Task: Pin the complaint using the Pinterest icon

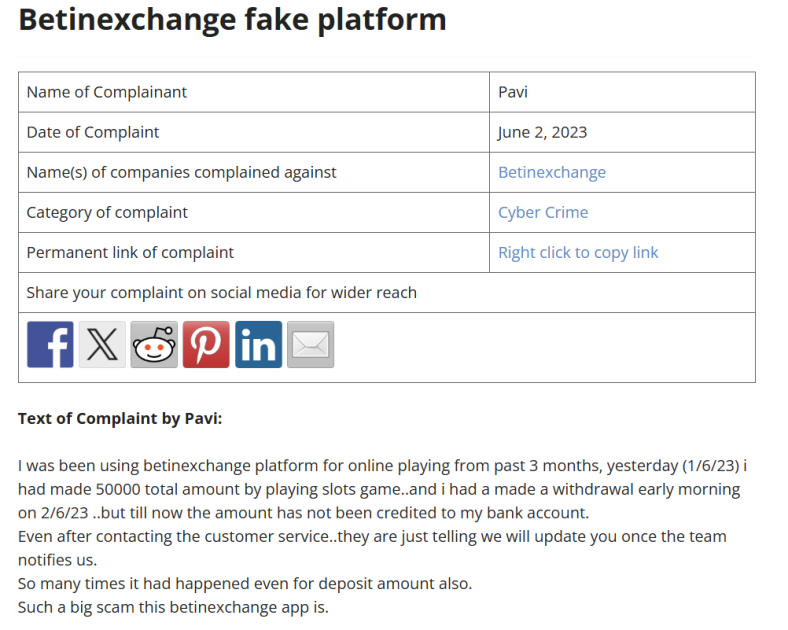Action: point(206,345)
